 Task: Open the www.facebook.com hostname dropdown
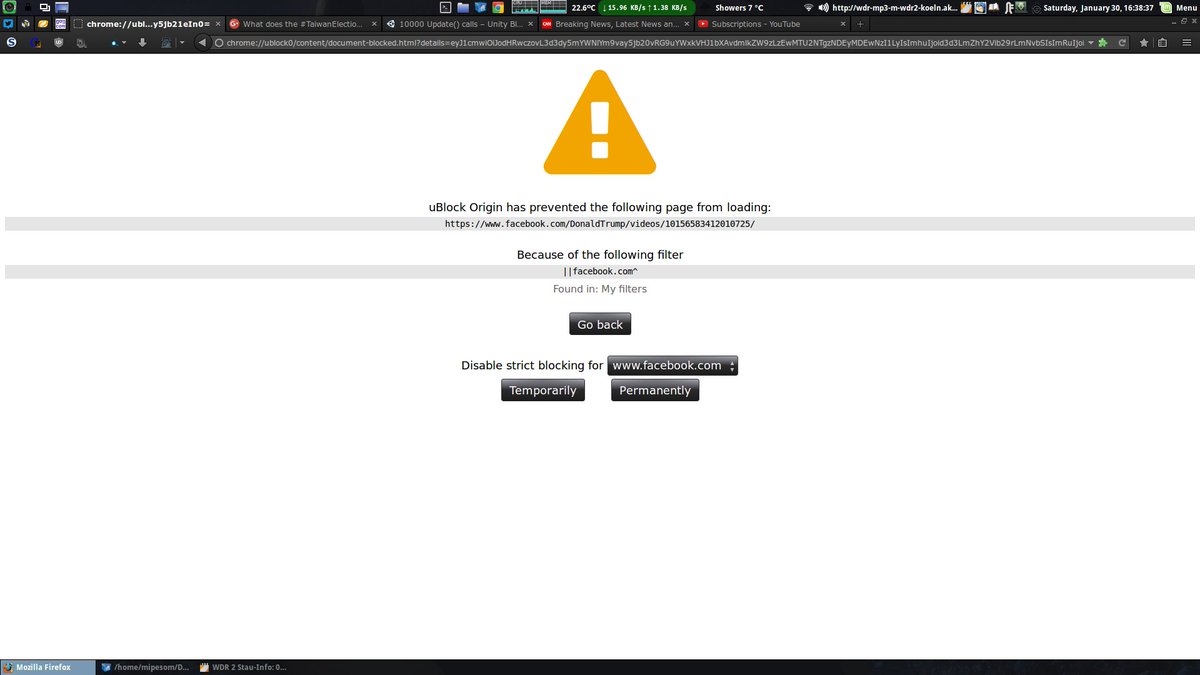pyautogui.click(x=672, y=366)
